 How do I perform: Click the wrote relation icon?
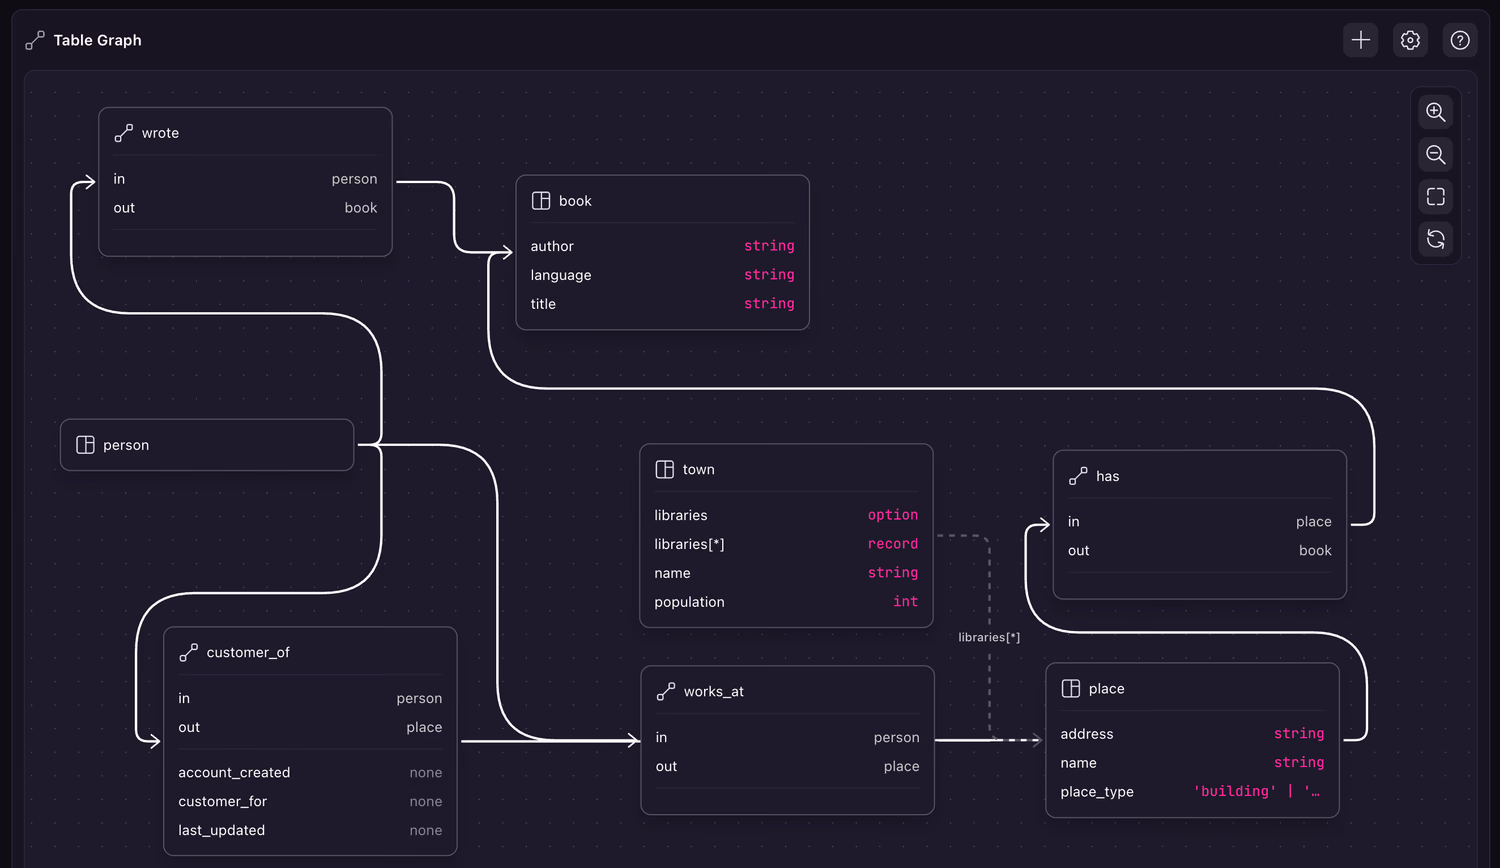pos(124,133)
